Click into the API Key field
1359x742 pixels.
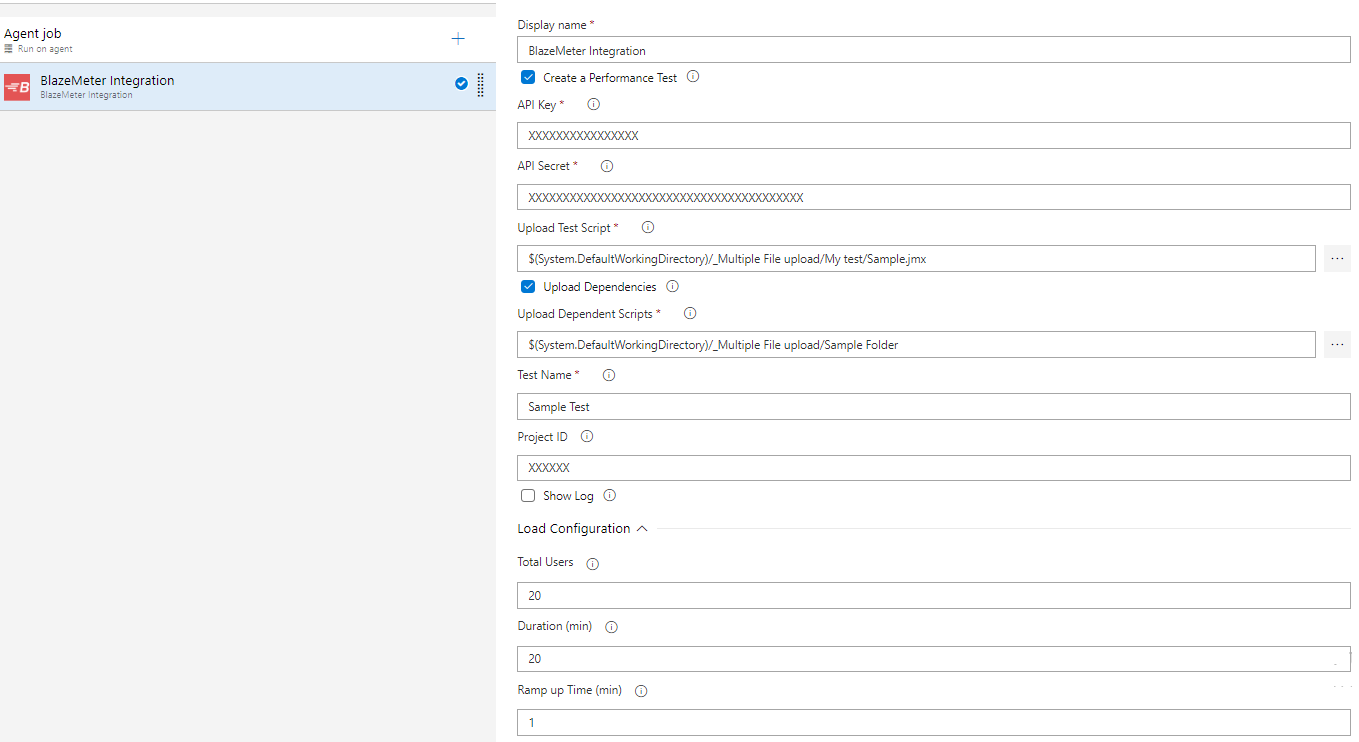click(934, 135)
